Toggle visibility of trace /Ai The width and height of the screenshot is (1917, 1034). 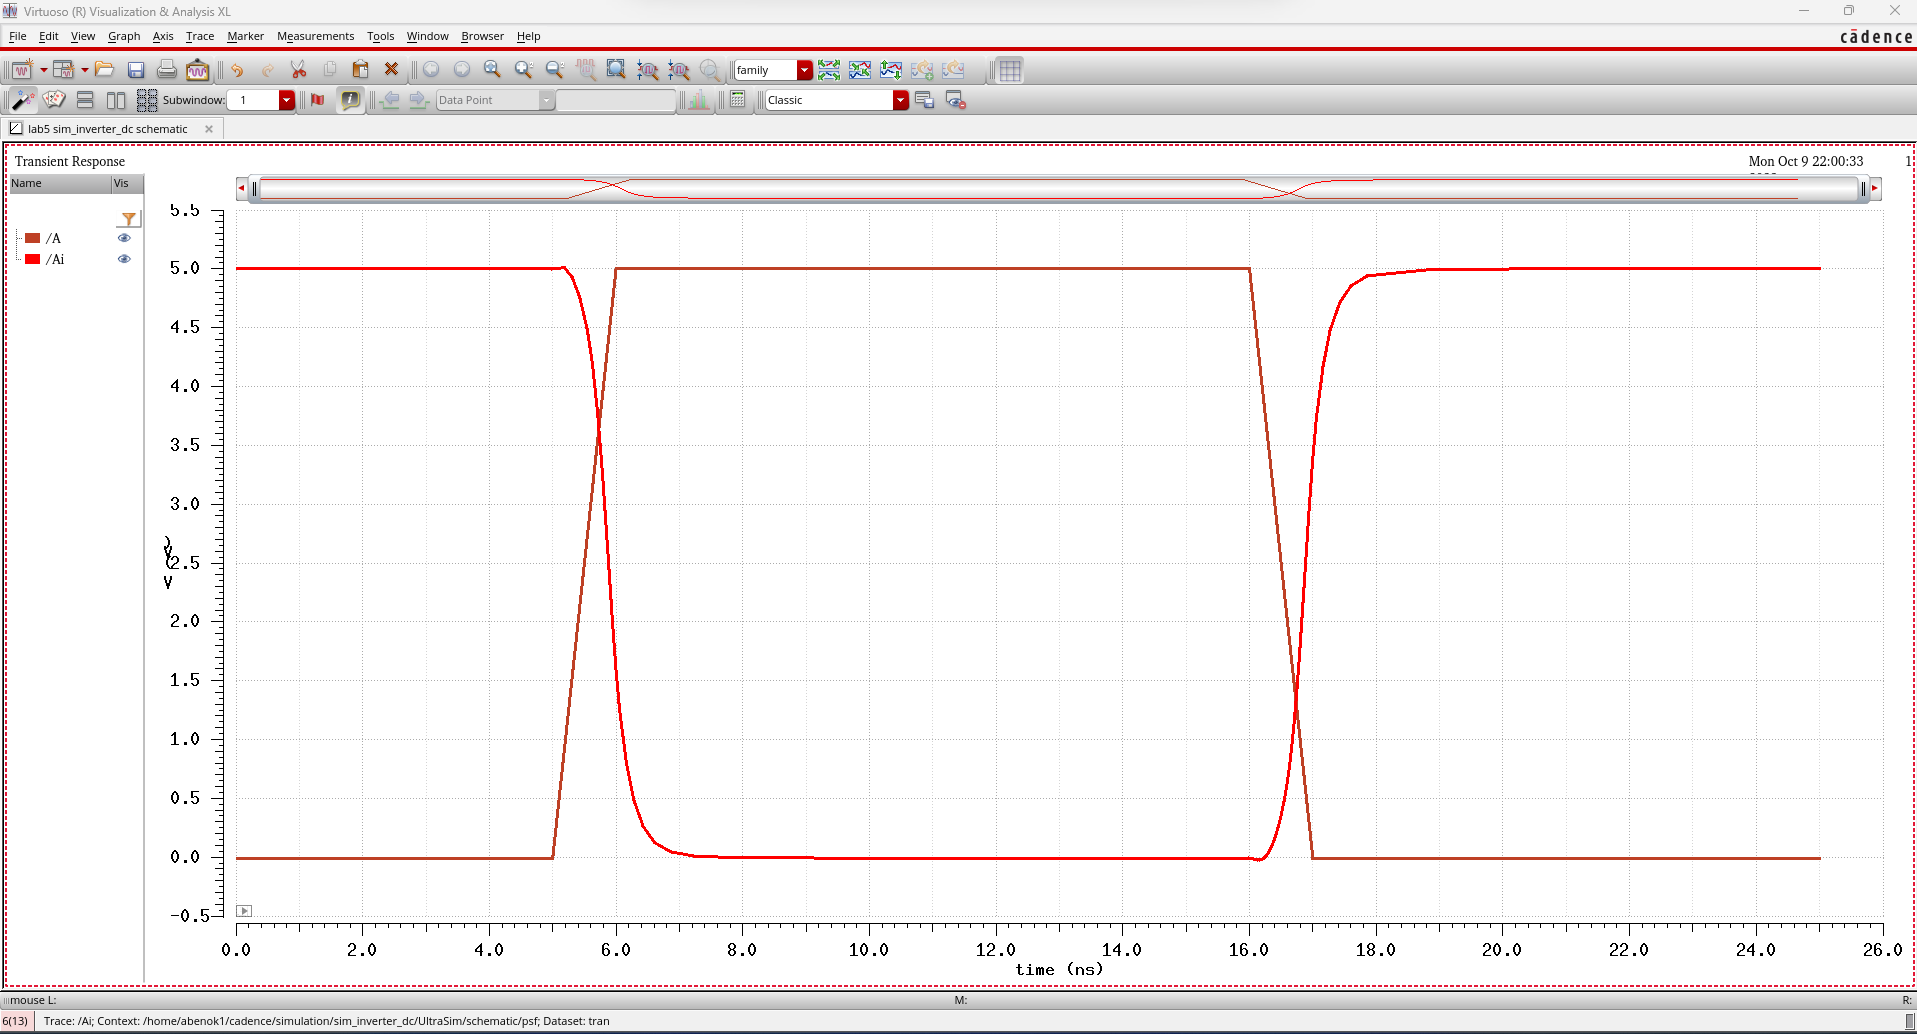124,259
